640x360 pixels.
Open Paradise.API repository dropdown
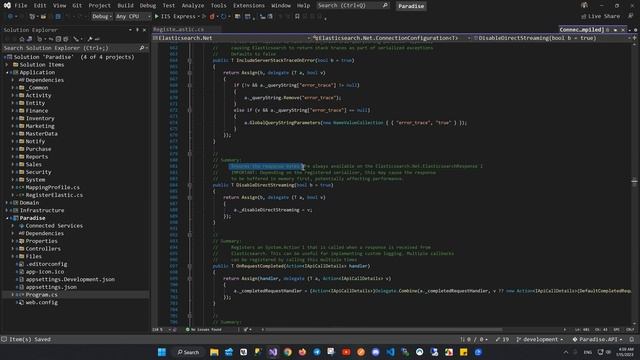(x=597, y=339)
